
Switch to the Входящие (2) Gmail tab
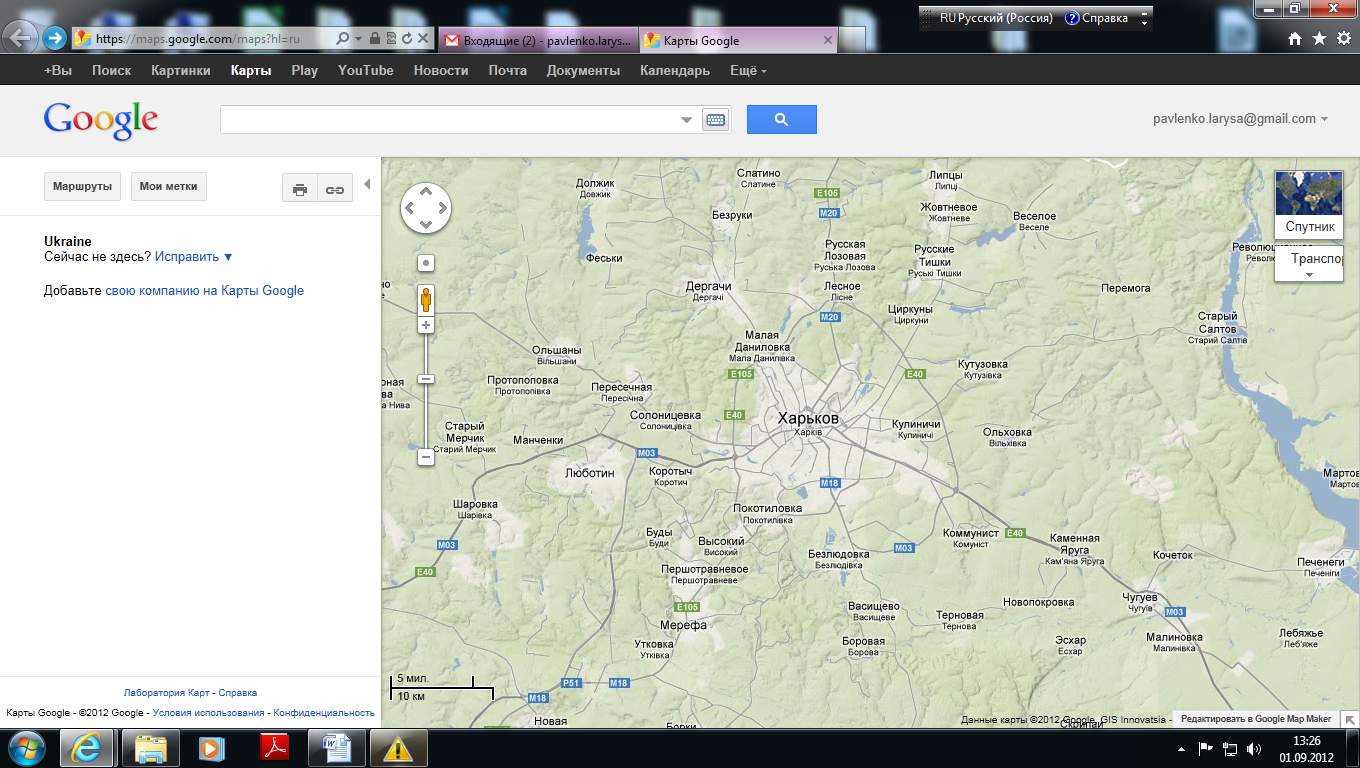coord(539,41)
